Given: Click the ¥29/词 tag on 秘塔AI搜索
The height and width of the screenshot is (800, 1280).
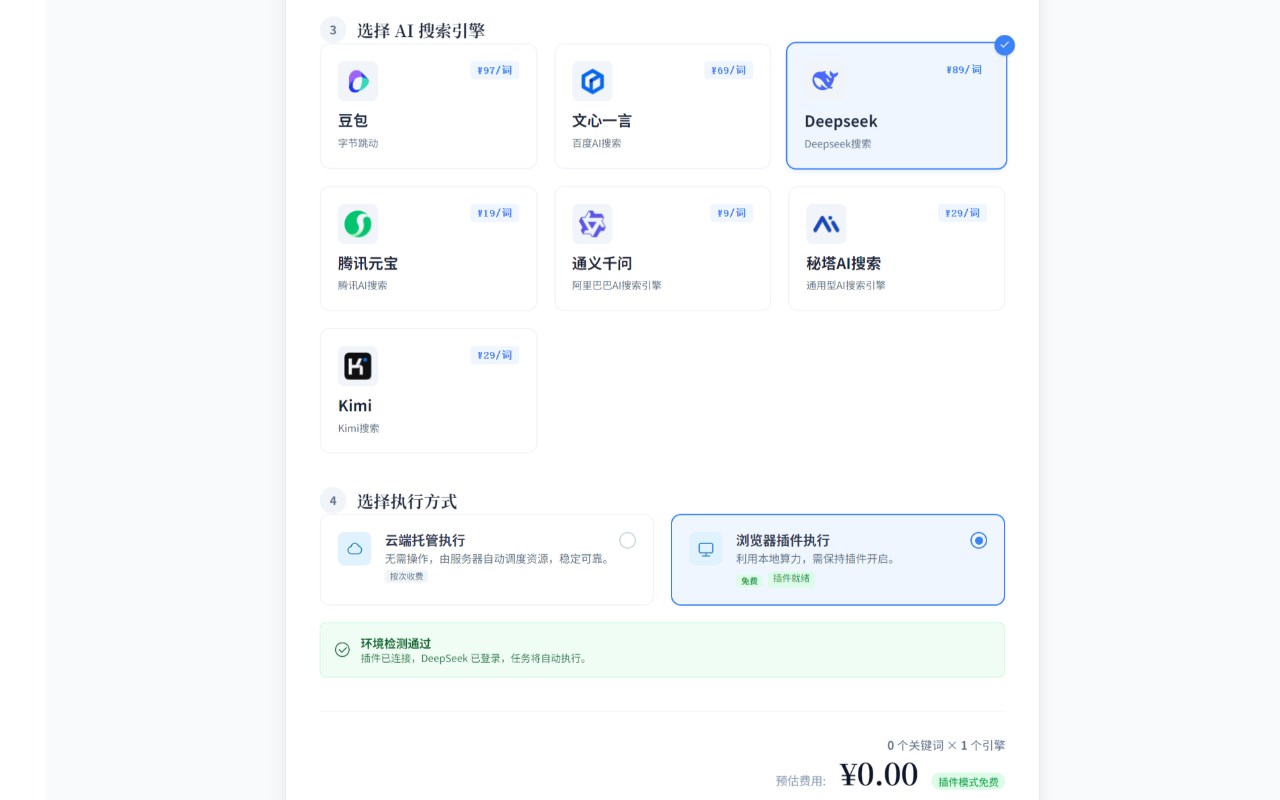Looking at the screenshot, I should click(963, 213).
